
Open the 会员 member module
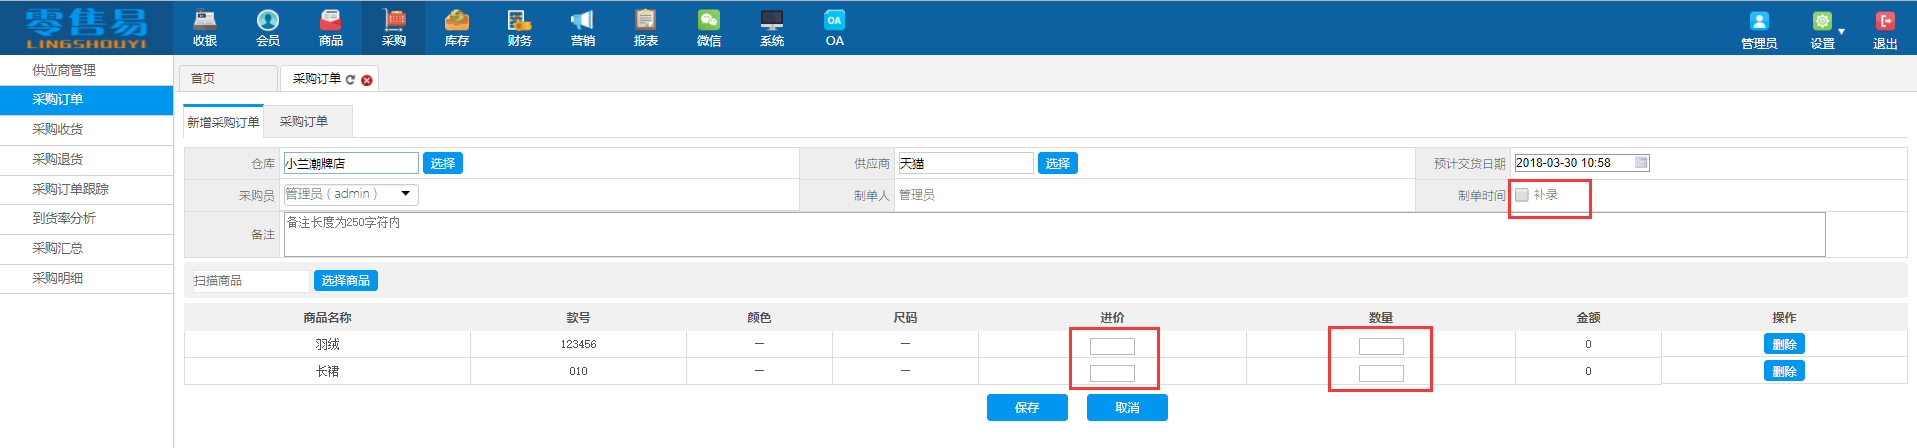tap(268, 28)
